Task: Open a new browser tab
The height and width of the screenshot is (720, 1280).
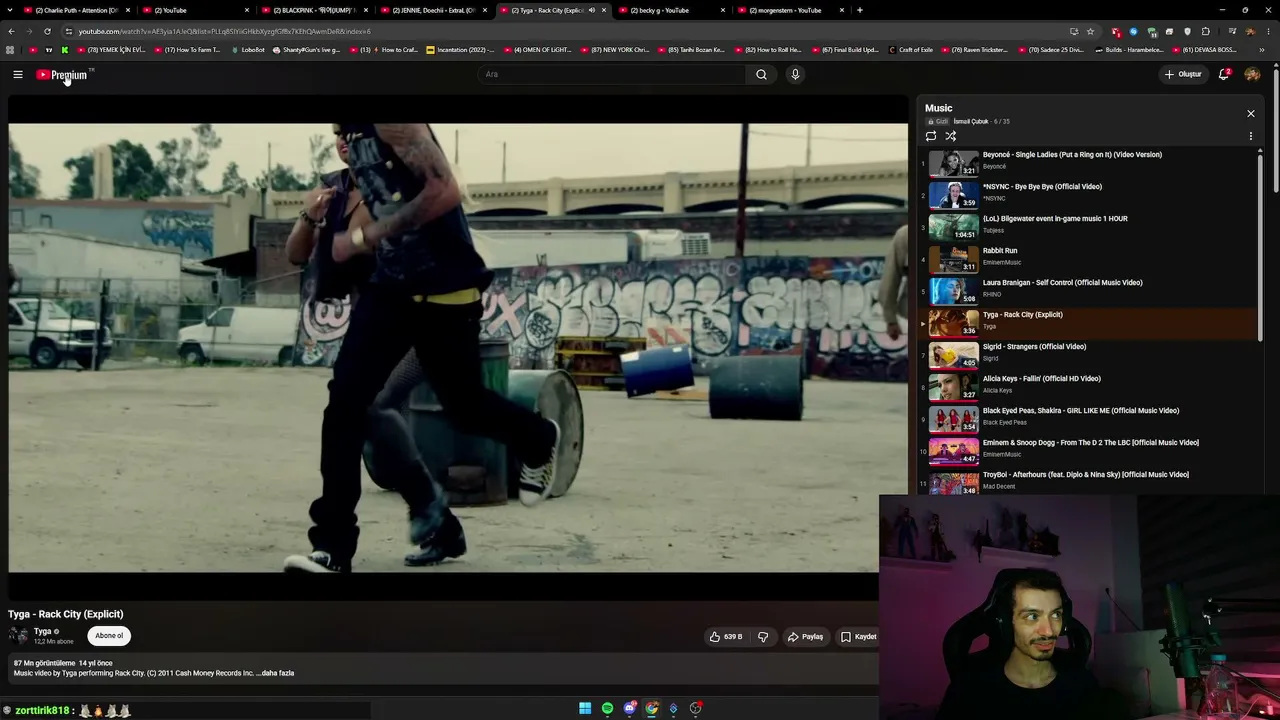Action: pyautogui.click(x=860, y=10)
